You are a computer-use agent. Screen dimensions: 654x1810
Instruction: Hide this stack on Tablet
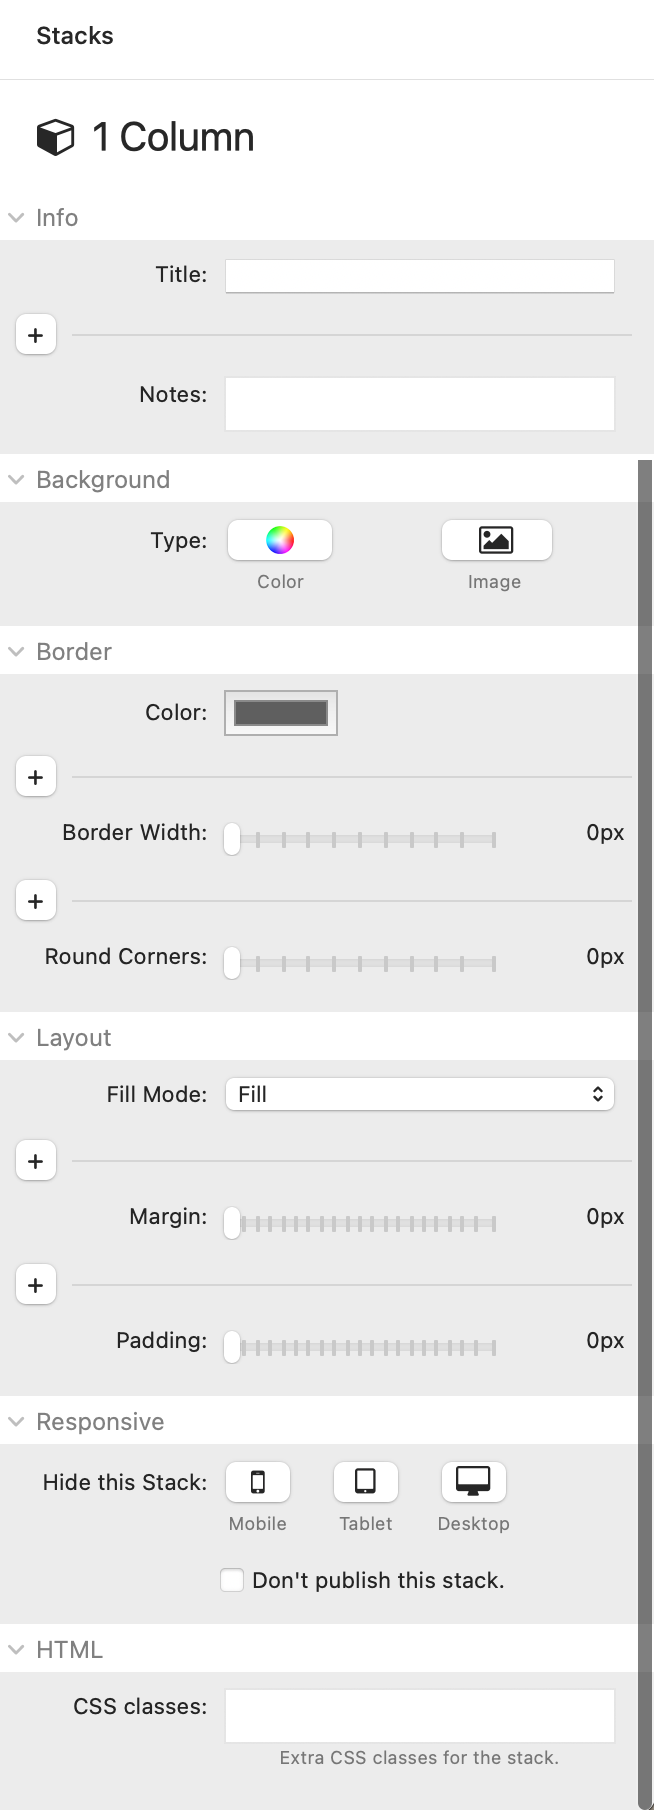click(366, 1482)
